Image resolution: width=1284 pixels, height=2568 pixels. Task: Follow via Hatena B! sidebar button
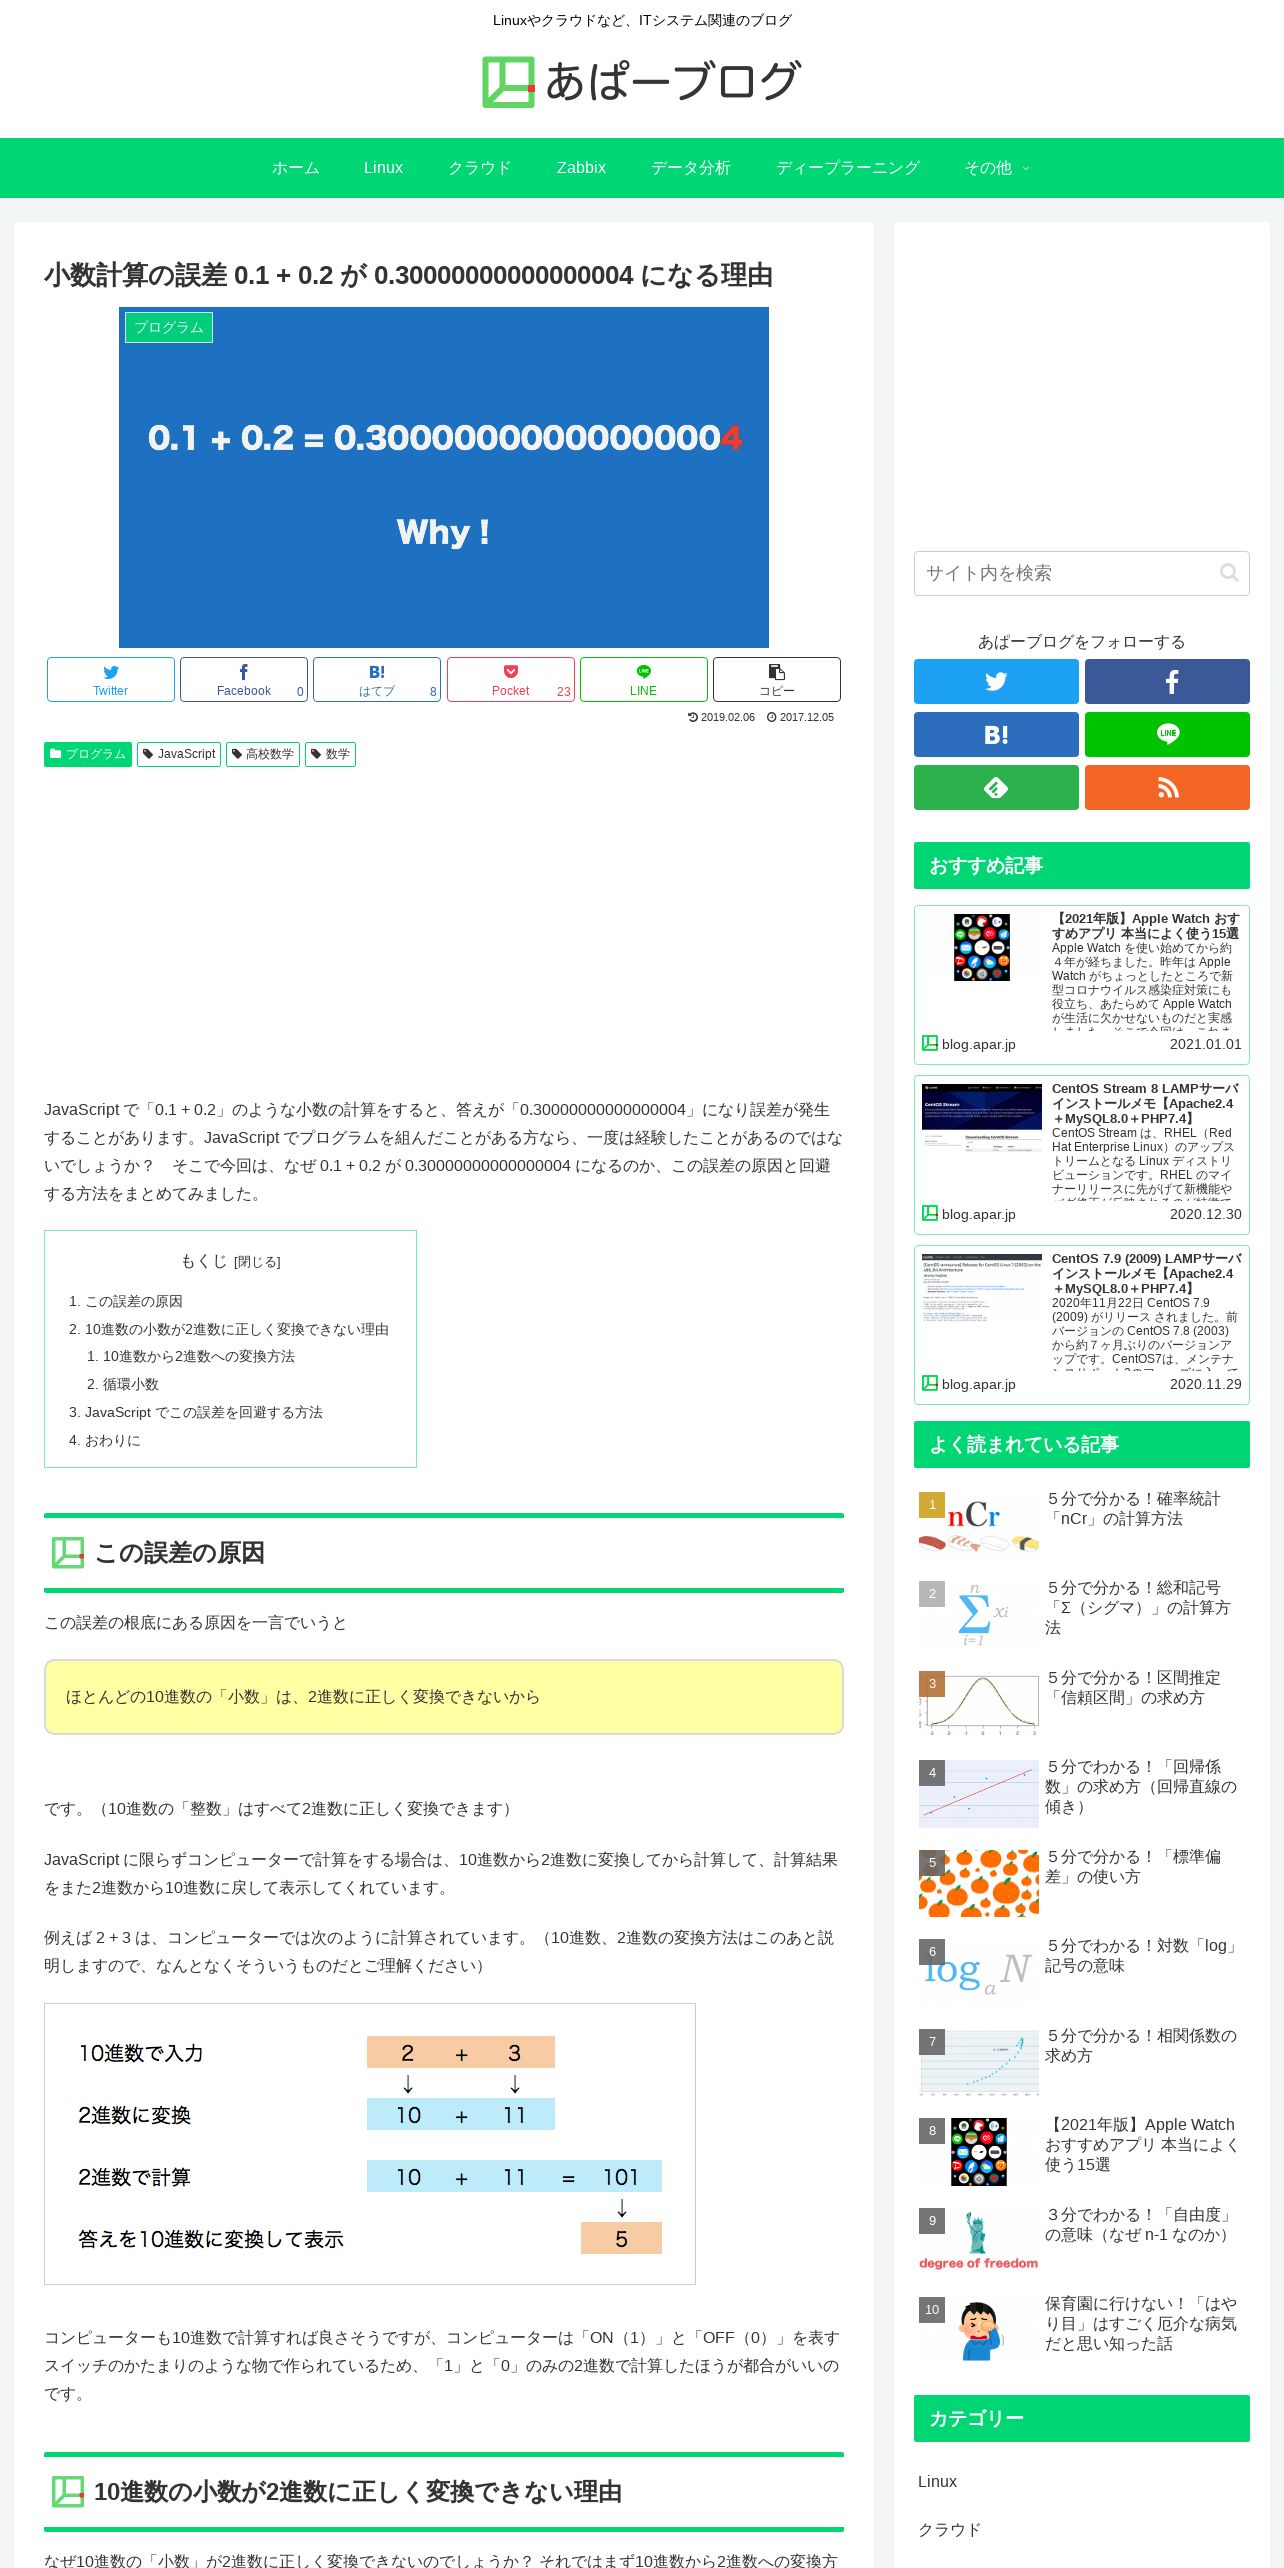click(996, 735)
